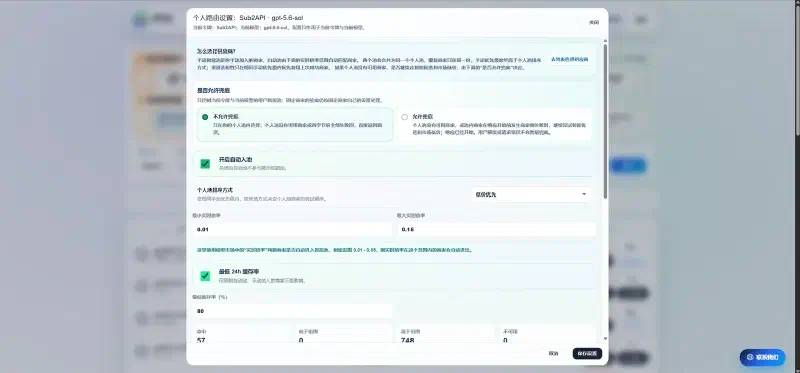Click the minimum rate field showing 0.01
This screenshot has height=373, width=800.
(292, 230)
